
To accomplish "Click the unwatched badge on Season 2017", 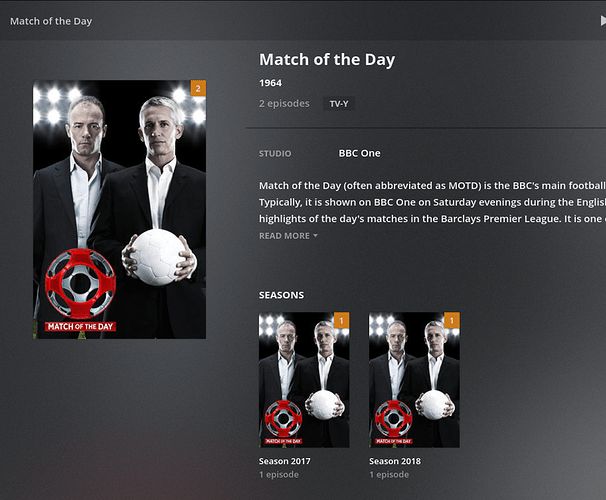I will click(x=342, y=320).
